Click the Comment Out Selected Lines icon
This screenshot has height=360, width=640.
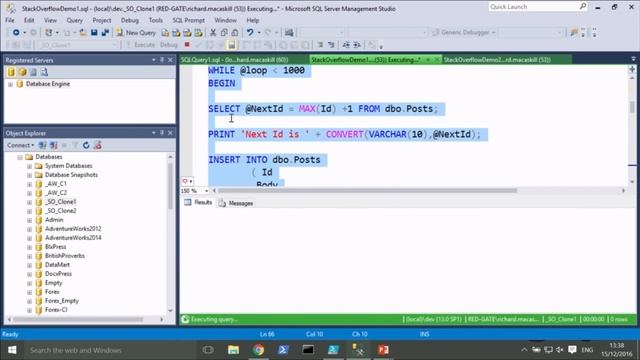click(320, 44)
